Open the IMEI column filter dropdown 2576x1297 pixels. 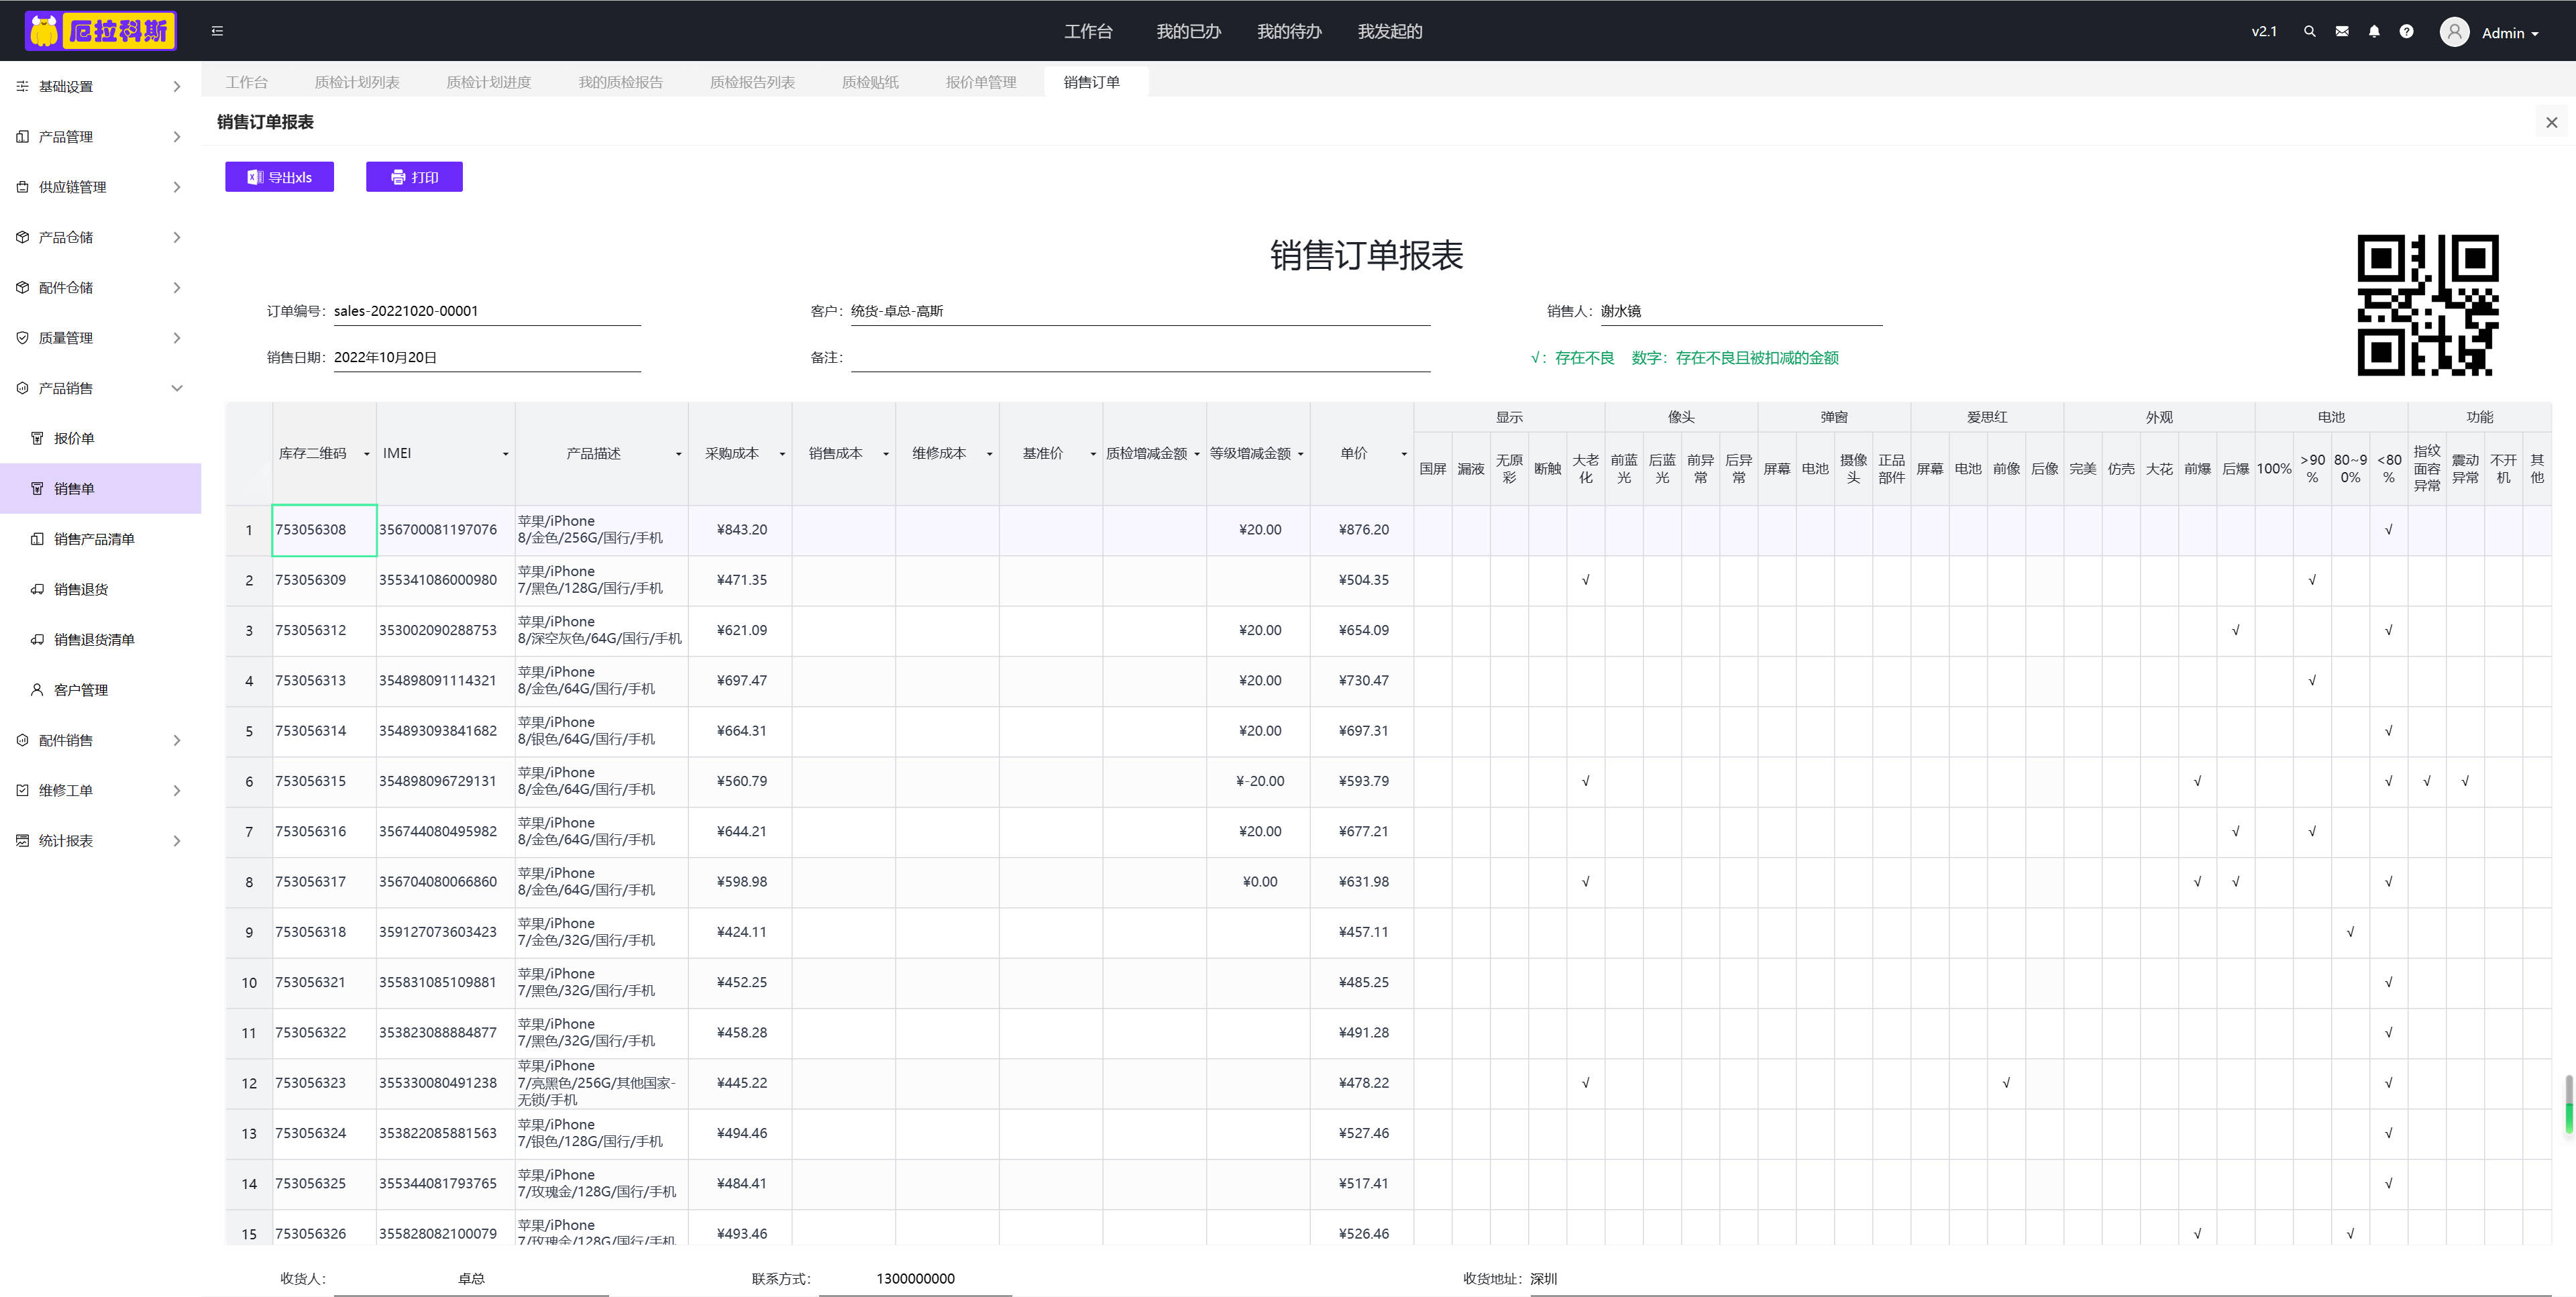[505, 454]
